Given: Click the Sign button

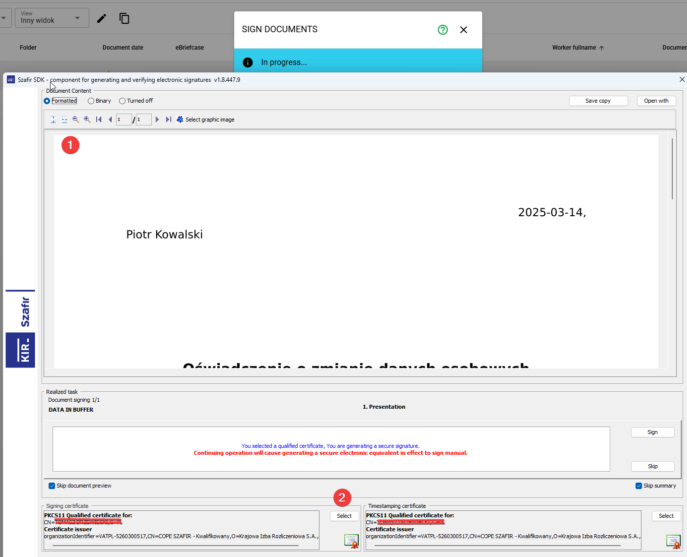Looking at the screenshot, I should tap(652, 432).
